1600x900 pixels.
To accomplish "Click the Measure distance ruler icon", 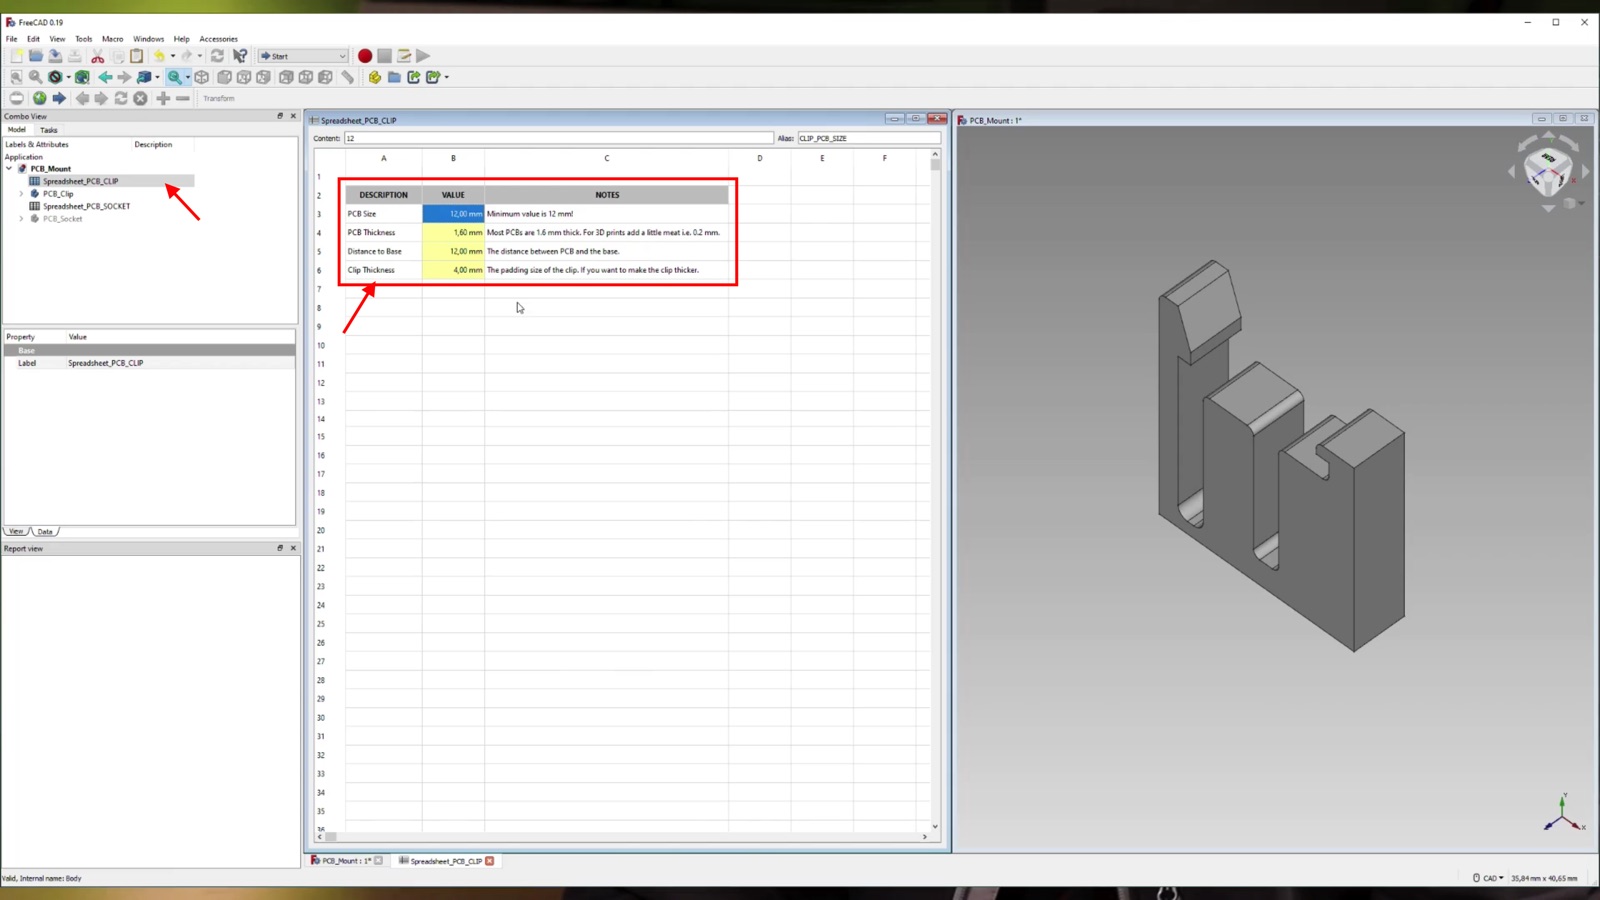I will coord(348,77).
